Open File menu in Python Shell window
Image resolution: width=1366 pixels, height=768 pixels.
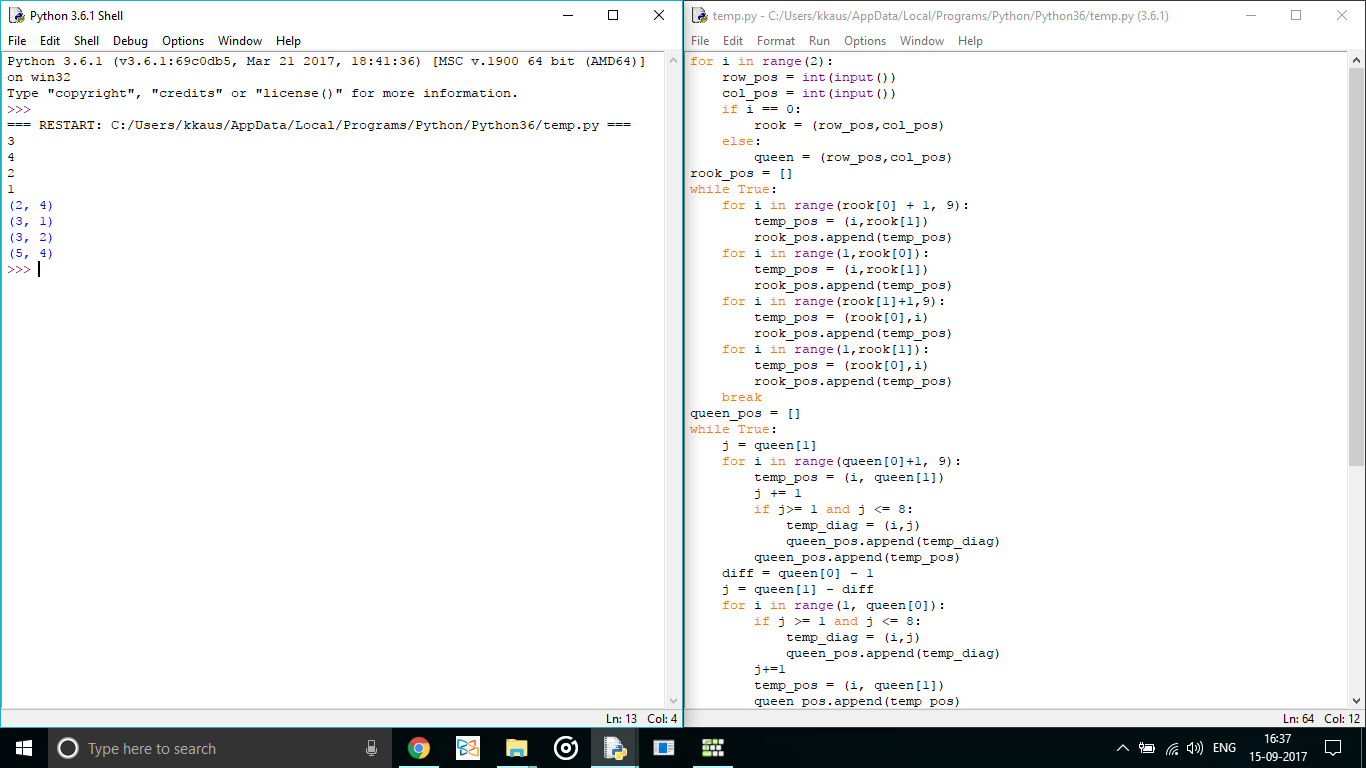point(17,41)
